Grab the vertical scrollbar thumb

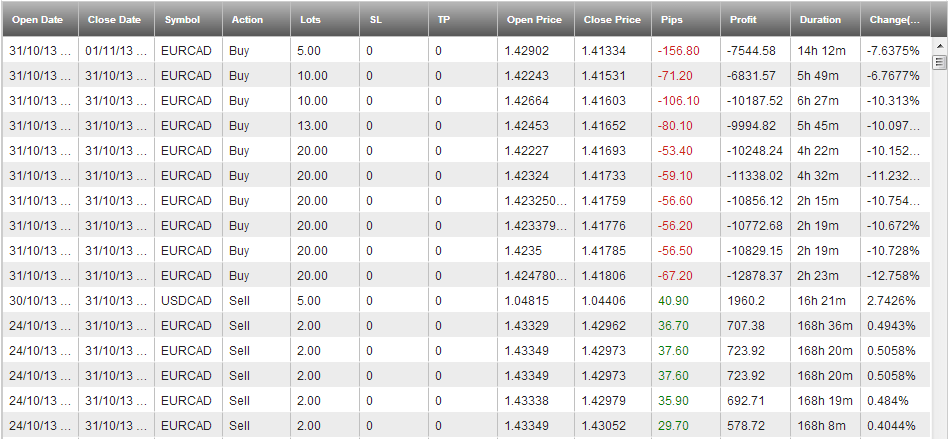[x=939, y=62]
